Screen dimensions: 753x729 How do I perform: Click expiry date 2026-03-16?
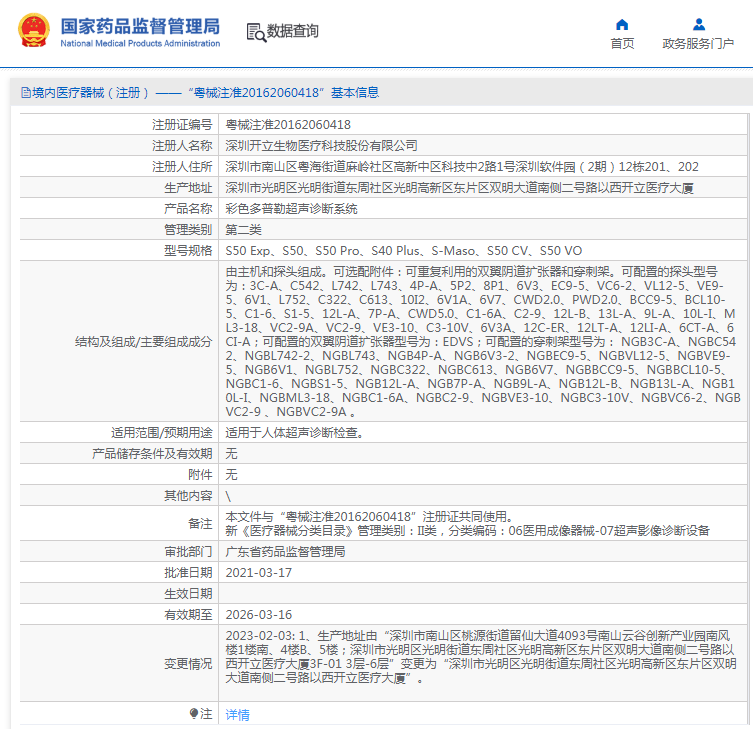pyautogui.click(x=258, y=615)
